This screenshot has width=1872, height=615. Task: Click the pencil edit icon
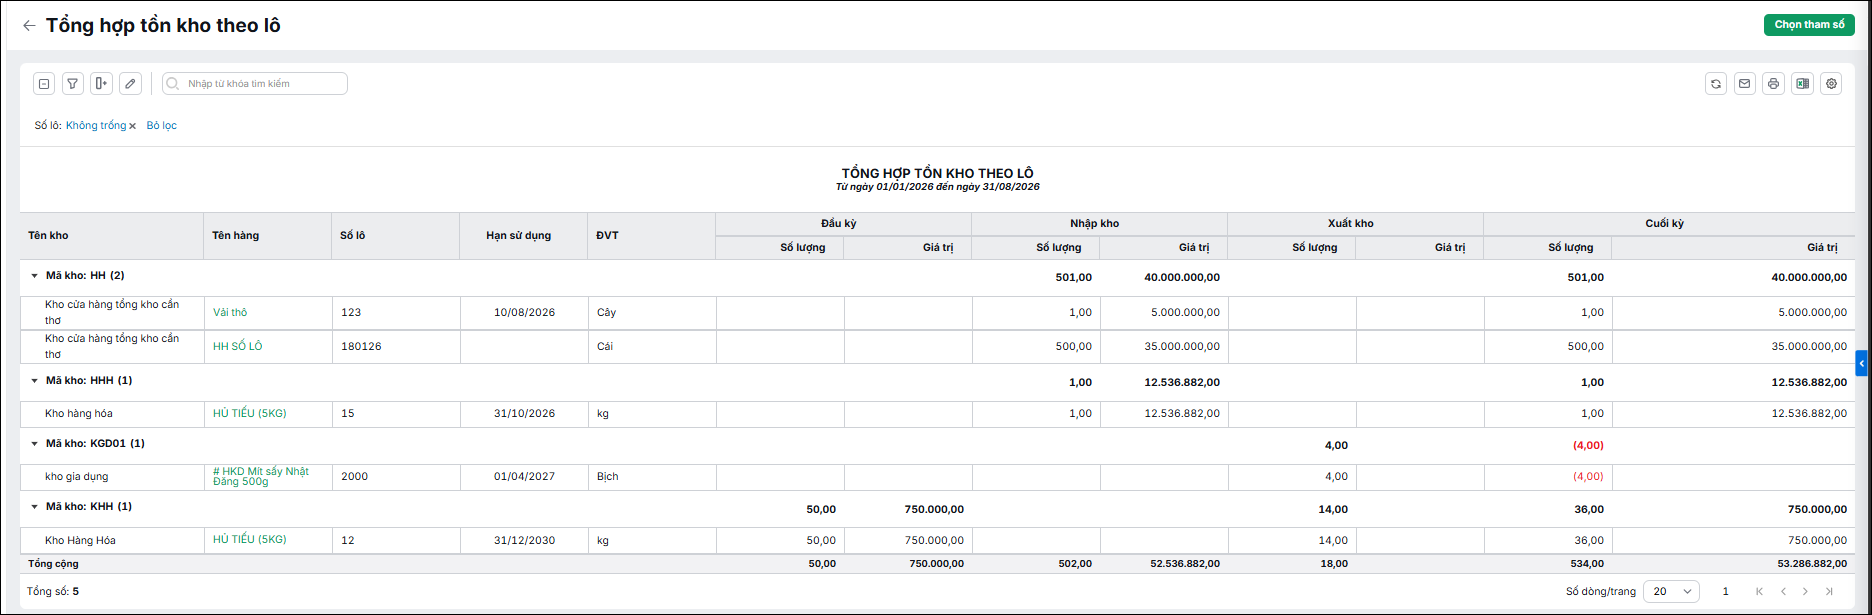coord(130,84)
